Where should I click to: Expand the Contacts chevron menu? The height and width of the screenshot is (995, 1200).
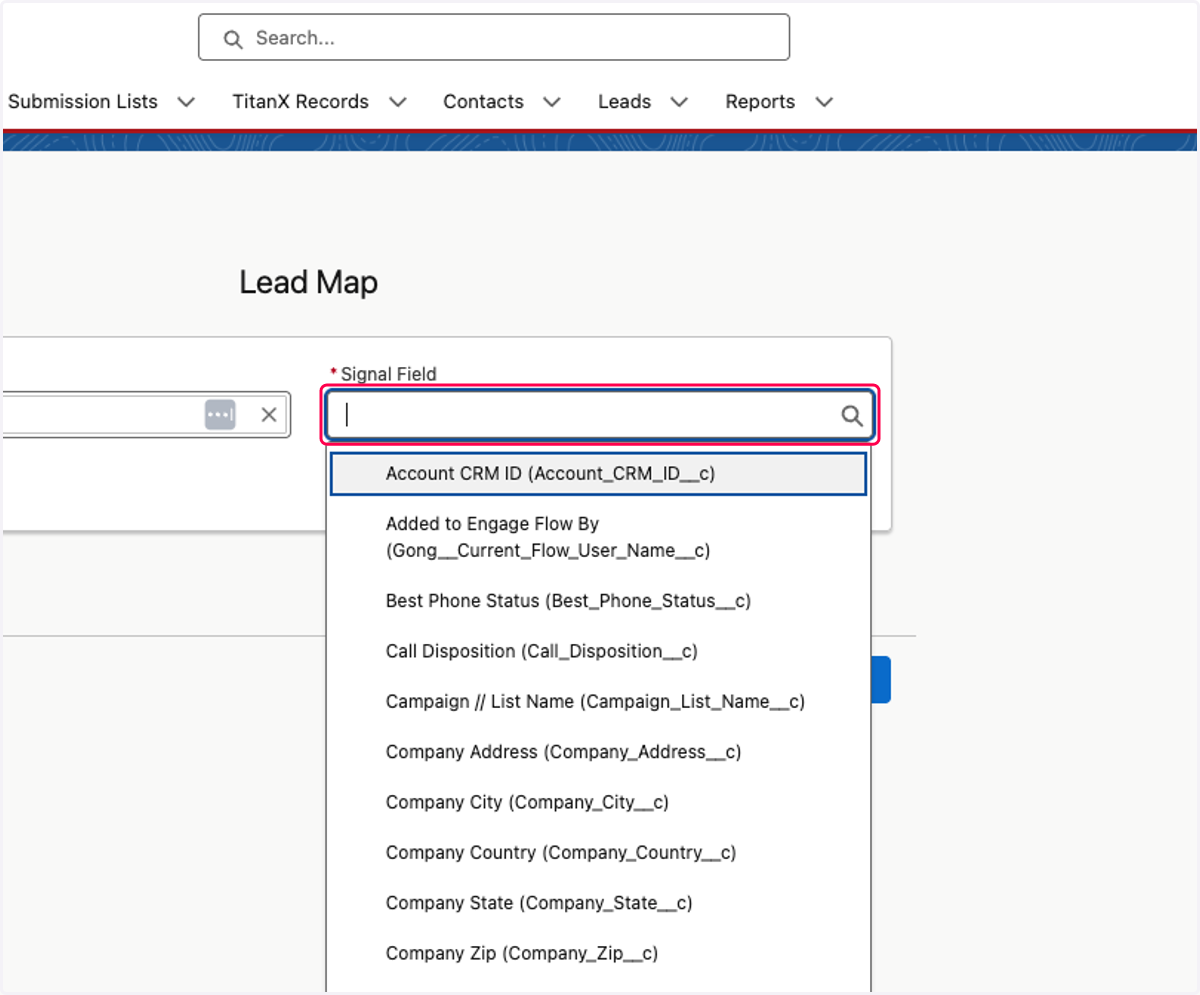tap(552, 102)
